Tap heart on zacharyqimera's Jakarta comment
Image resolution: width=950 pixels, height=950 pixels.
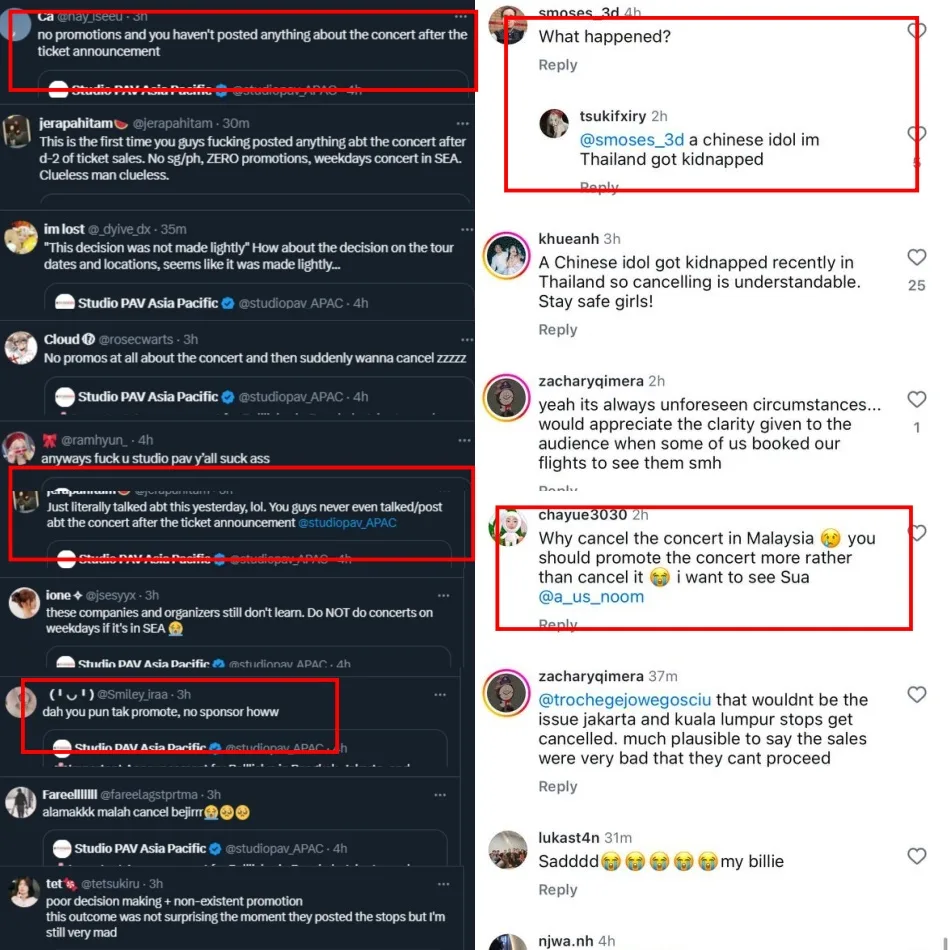(x=916, y=694)
